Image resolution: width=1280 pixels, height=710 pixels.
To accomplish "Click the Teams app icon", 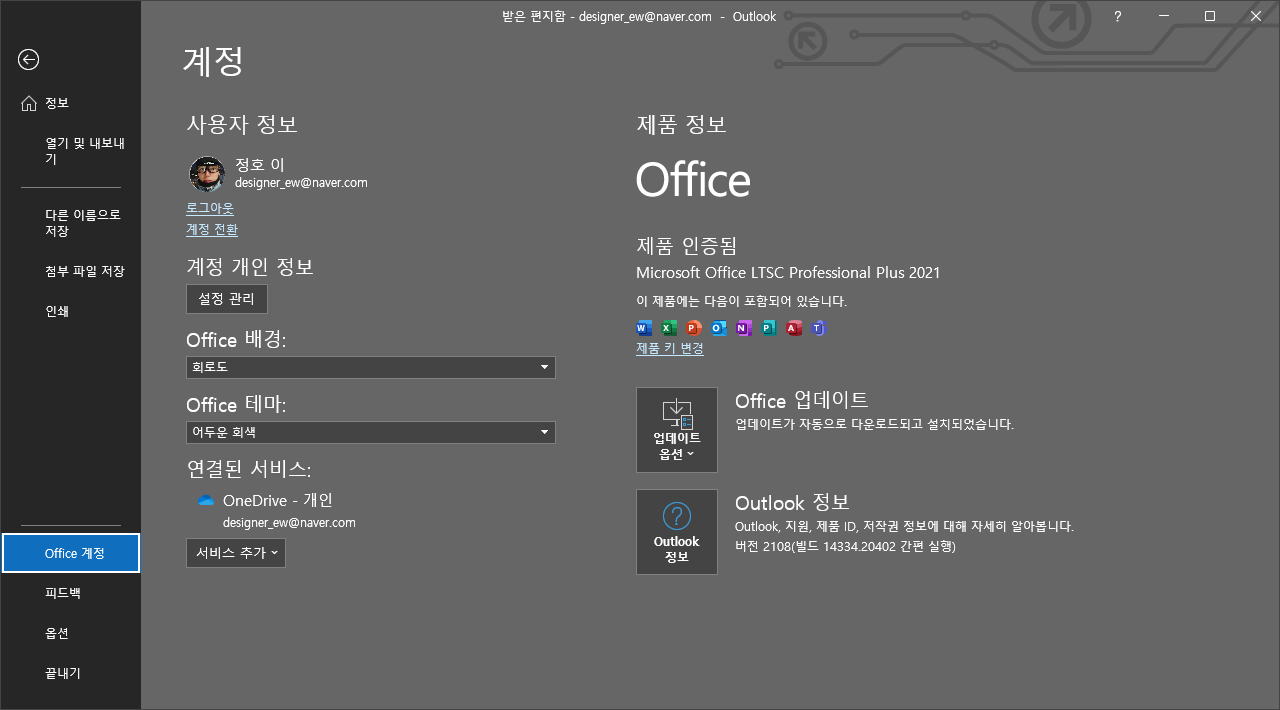I will tap(819, 328).
